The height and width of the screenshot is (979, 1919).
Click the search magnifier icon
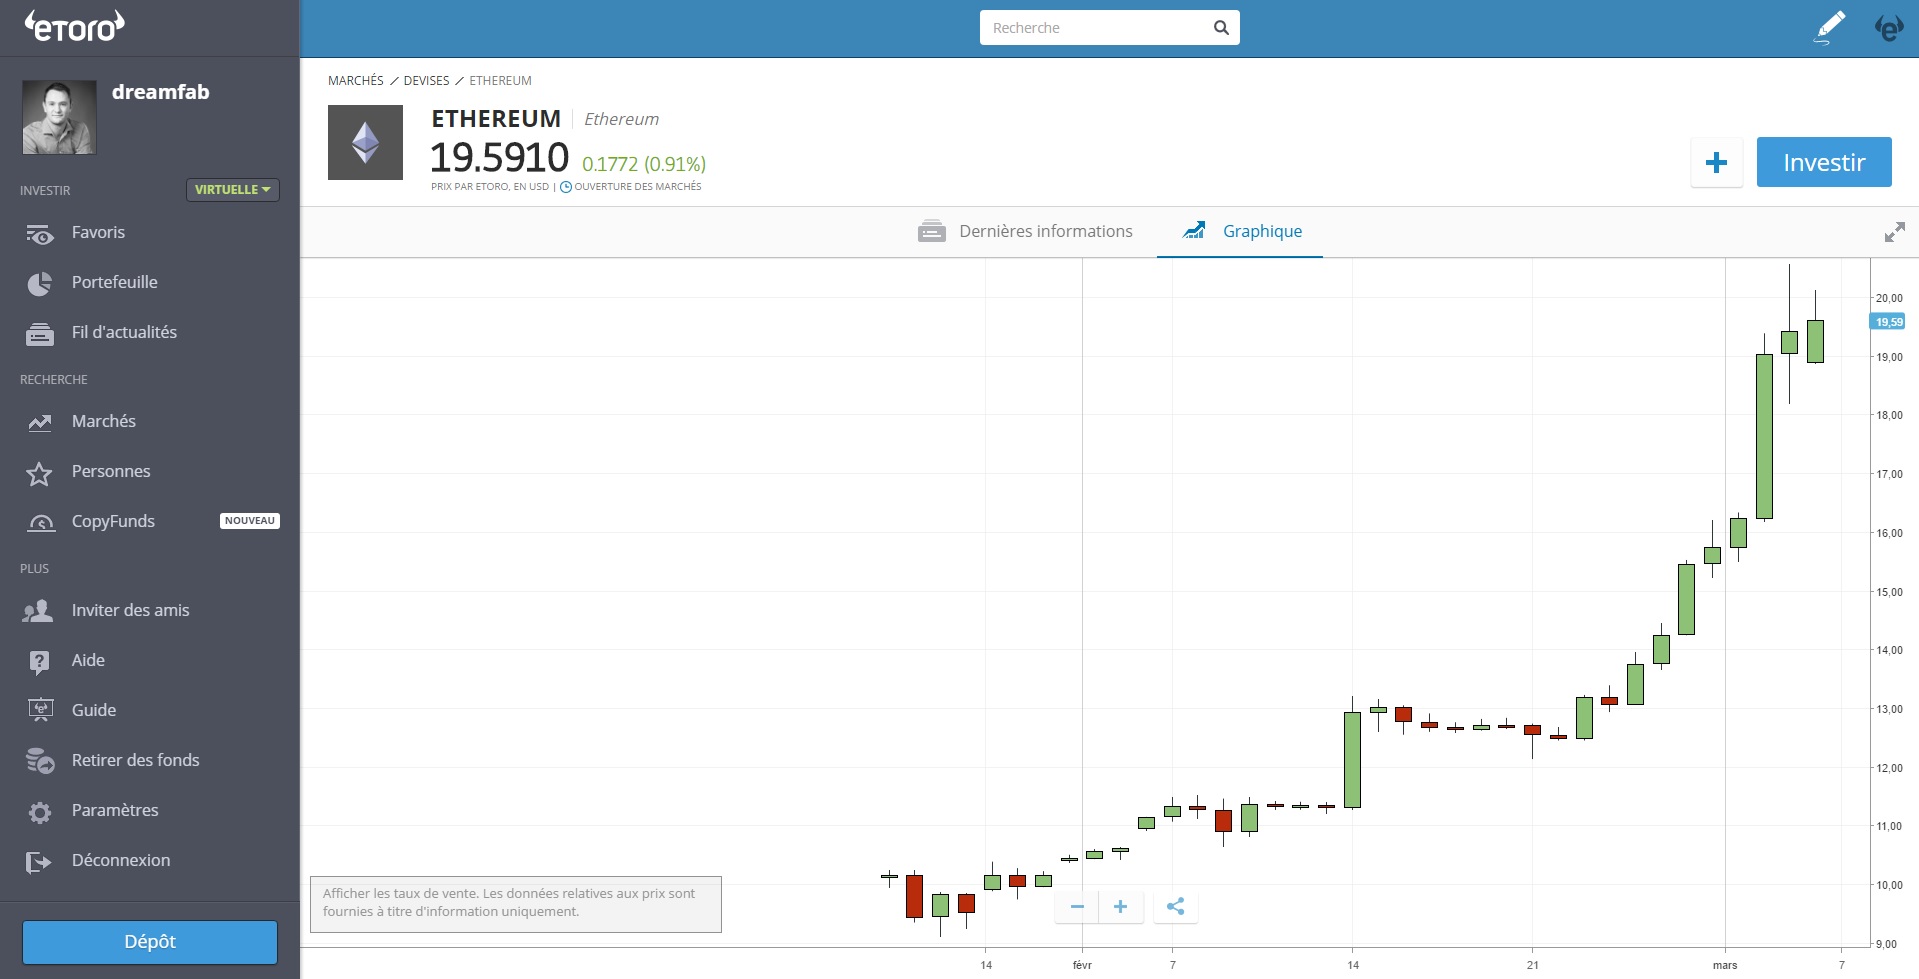tap(1221, 28)
